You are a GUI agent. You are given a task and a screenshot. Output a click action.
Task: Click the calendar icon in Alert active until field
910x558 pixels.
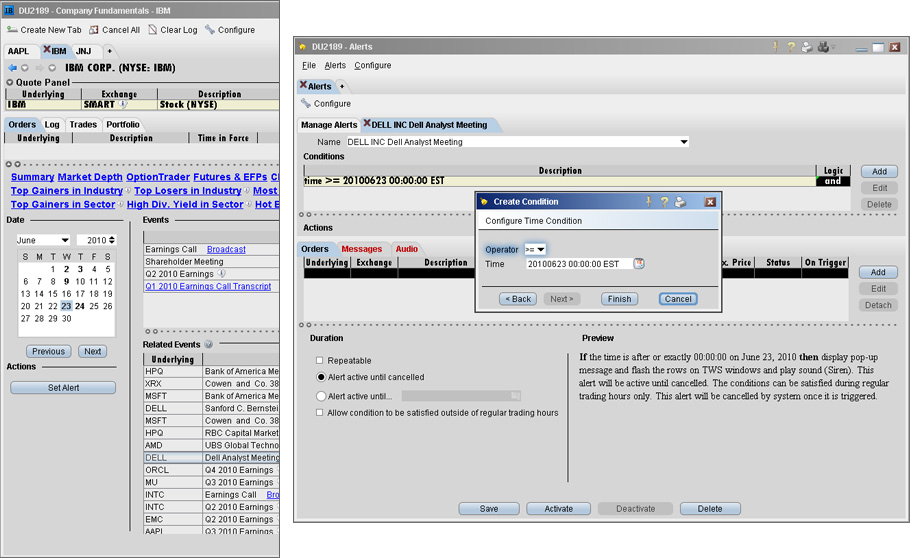515,396
